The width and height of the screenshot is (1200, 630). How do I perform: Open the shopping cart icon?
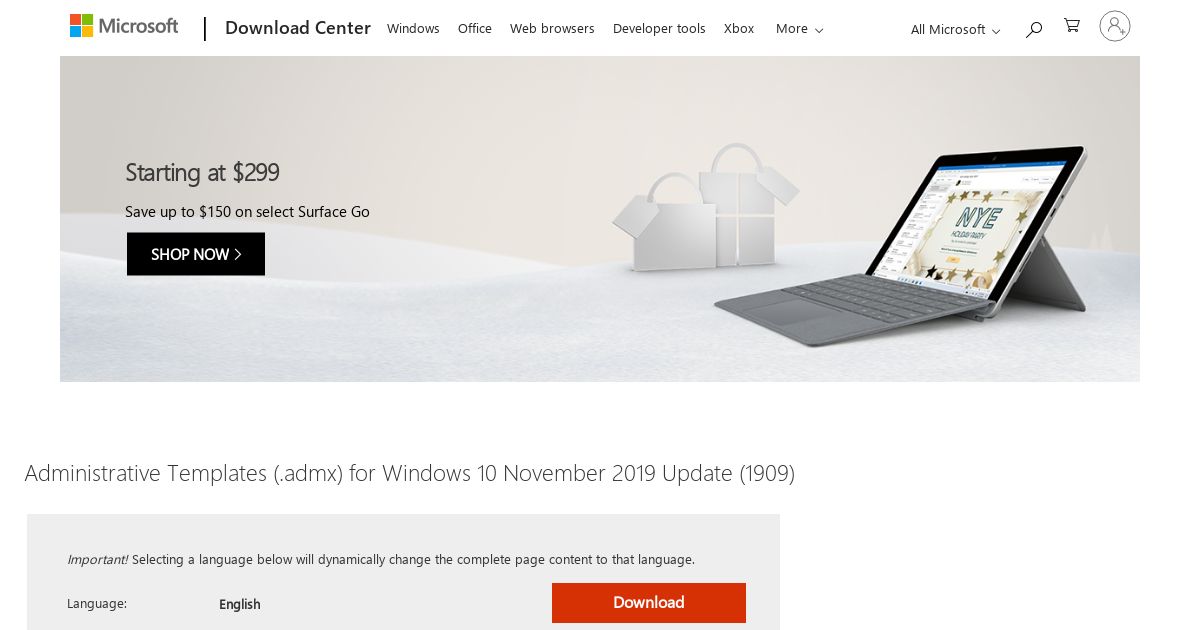[1072, 26]
